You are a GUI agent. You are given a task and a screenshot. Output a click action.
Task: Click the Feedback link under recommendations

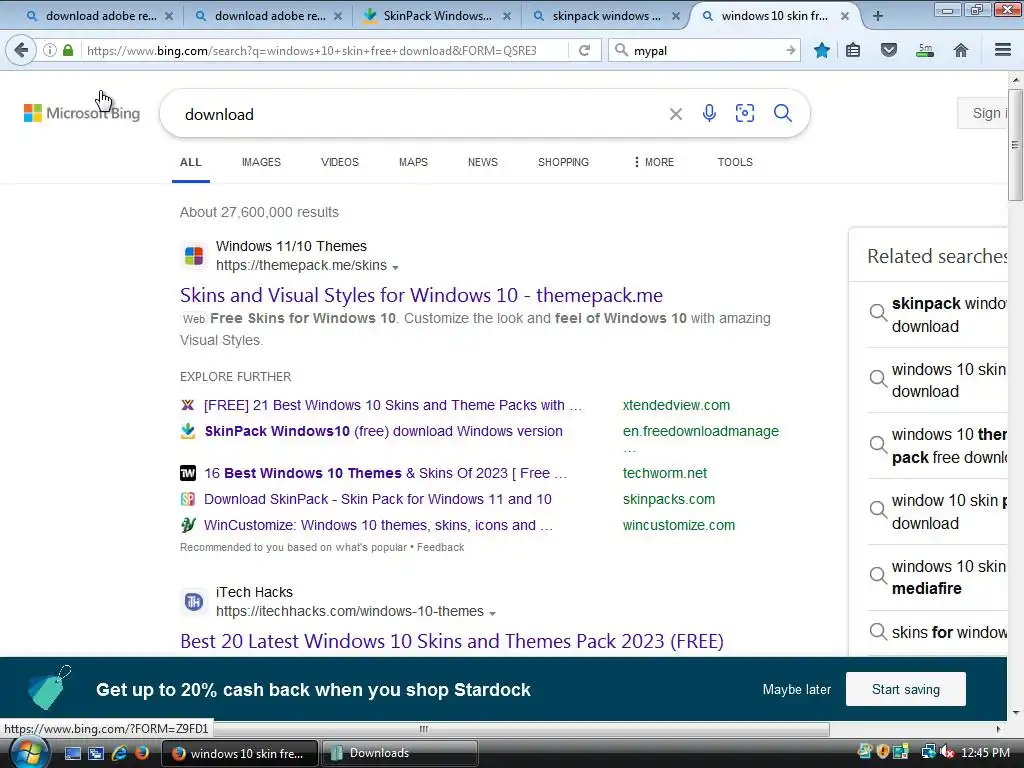pos(441,547)
